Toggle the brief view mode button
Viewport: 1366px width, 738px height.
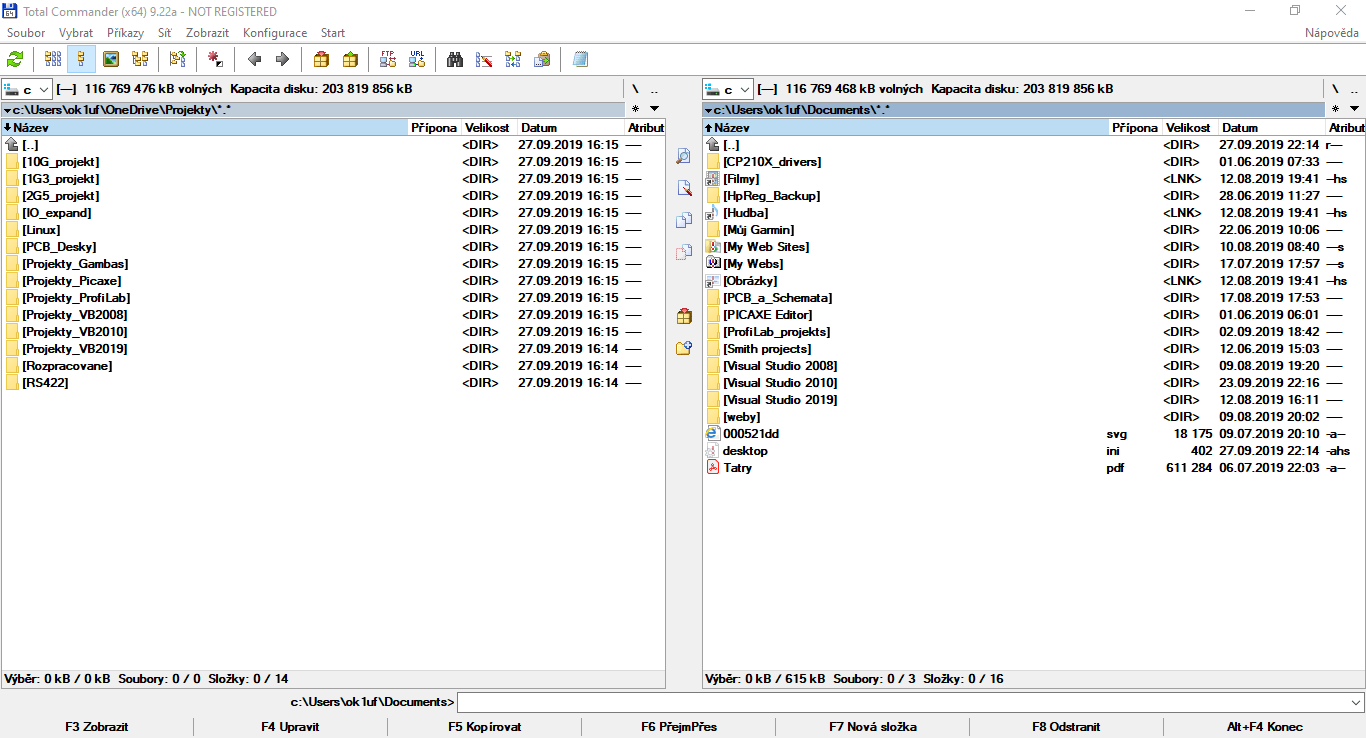pos(53,59)
